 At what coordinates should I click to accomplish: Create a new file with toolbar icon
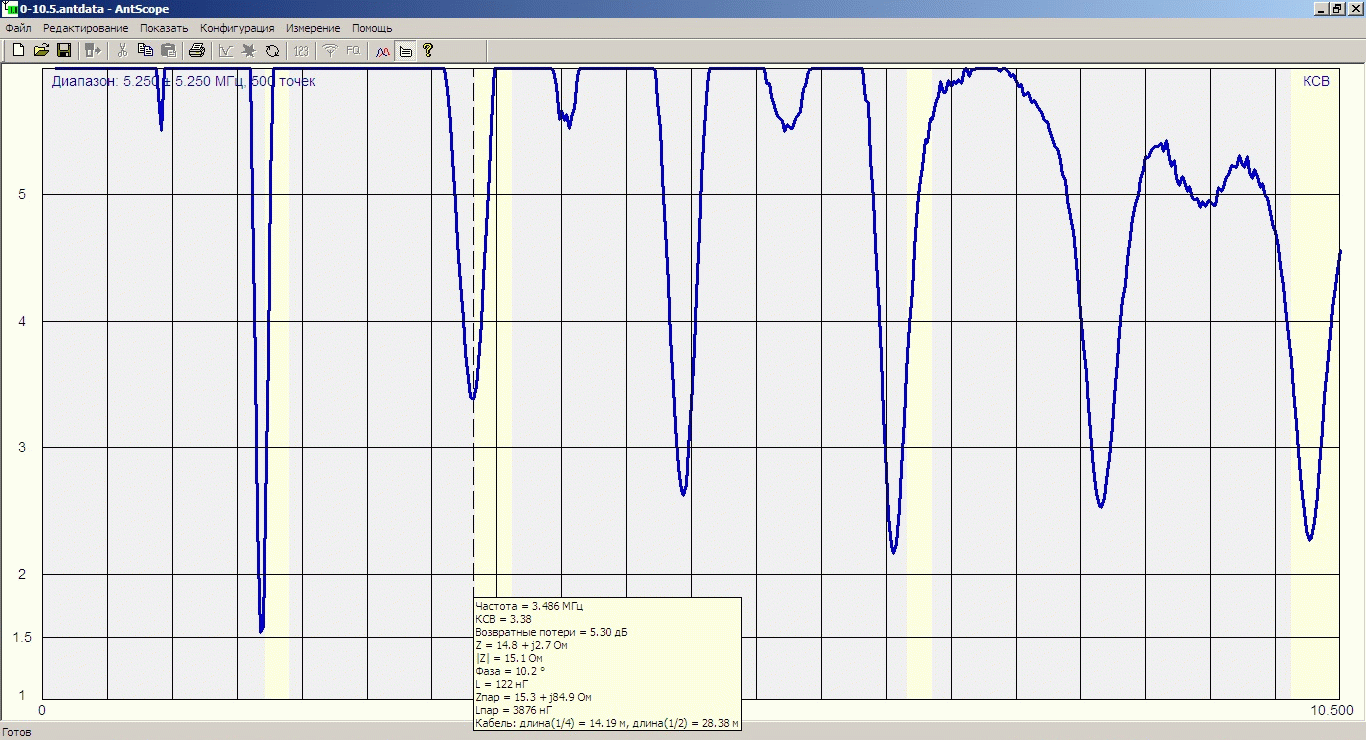click(18, 50)
